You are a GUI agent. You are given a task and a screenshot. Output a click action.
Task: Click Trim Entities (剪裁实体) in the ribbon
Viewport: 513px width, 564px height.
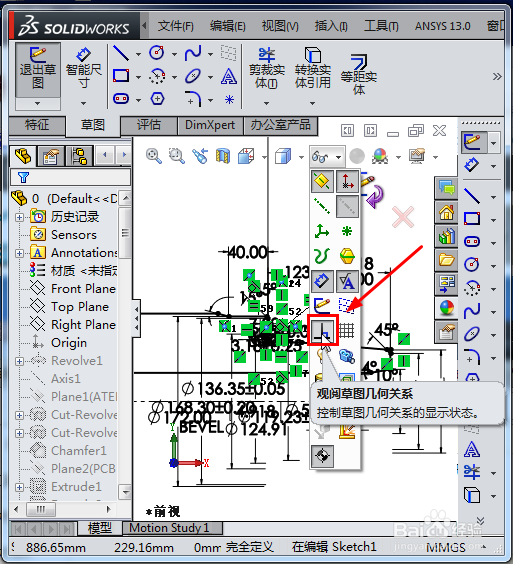coord(267,68)
